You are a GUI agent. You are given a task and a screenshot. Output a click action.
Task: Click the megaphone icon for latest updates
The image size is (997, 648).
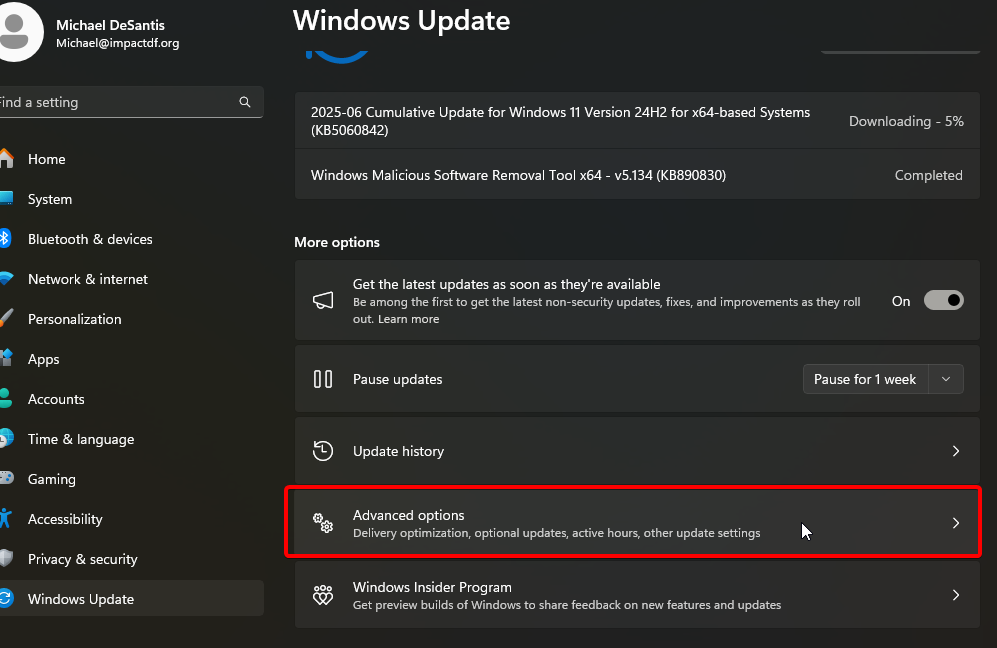coord(323,301)
